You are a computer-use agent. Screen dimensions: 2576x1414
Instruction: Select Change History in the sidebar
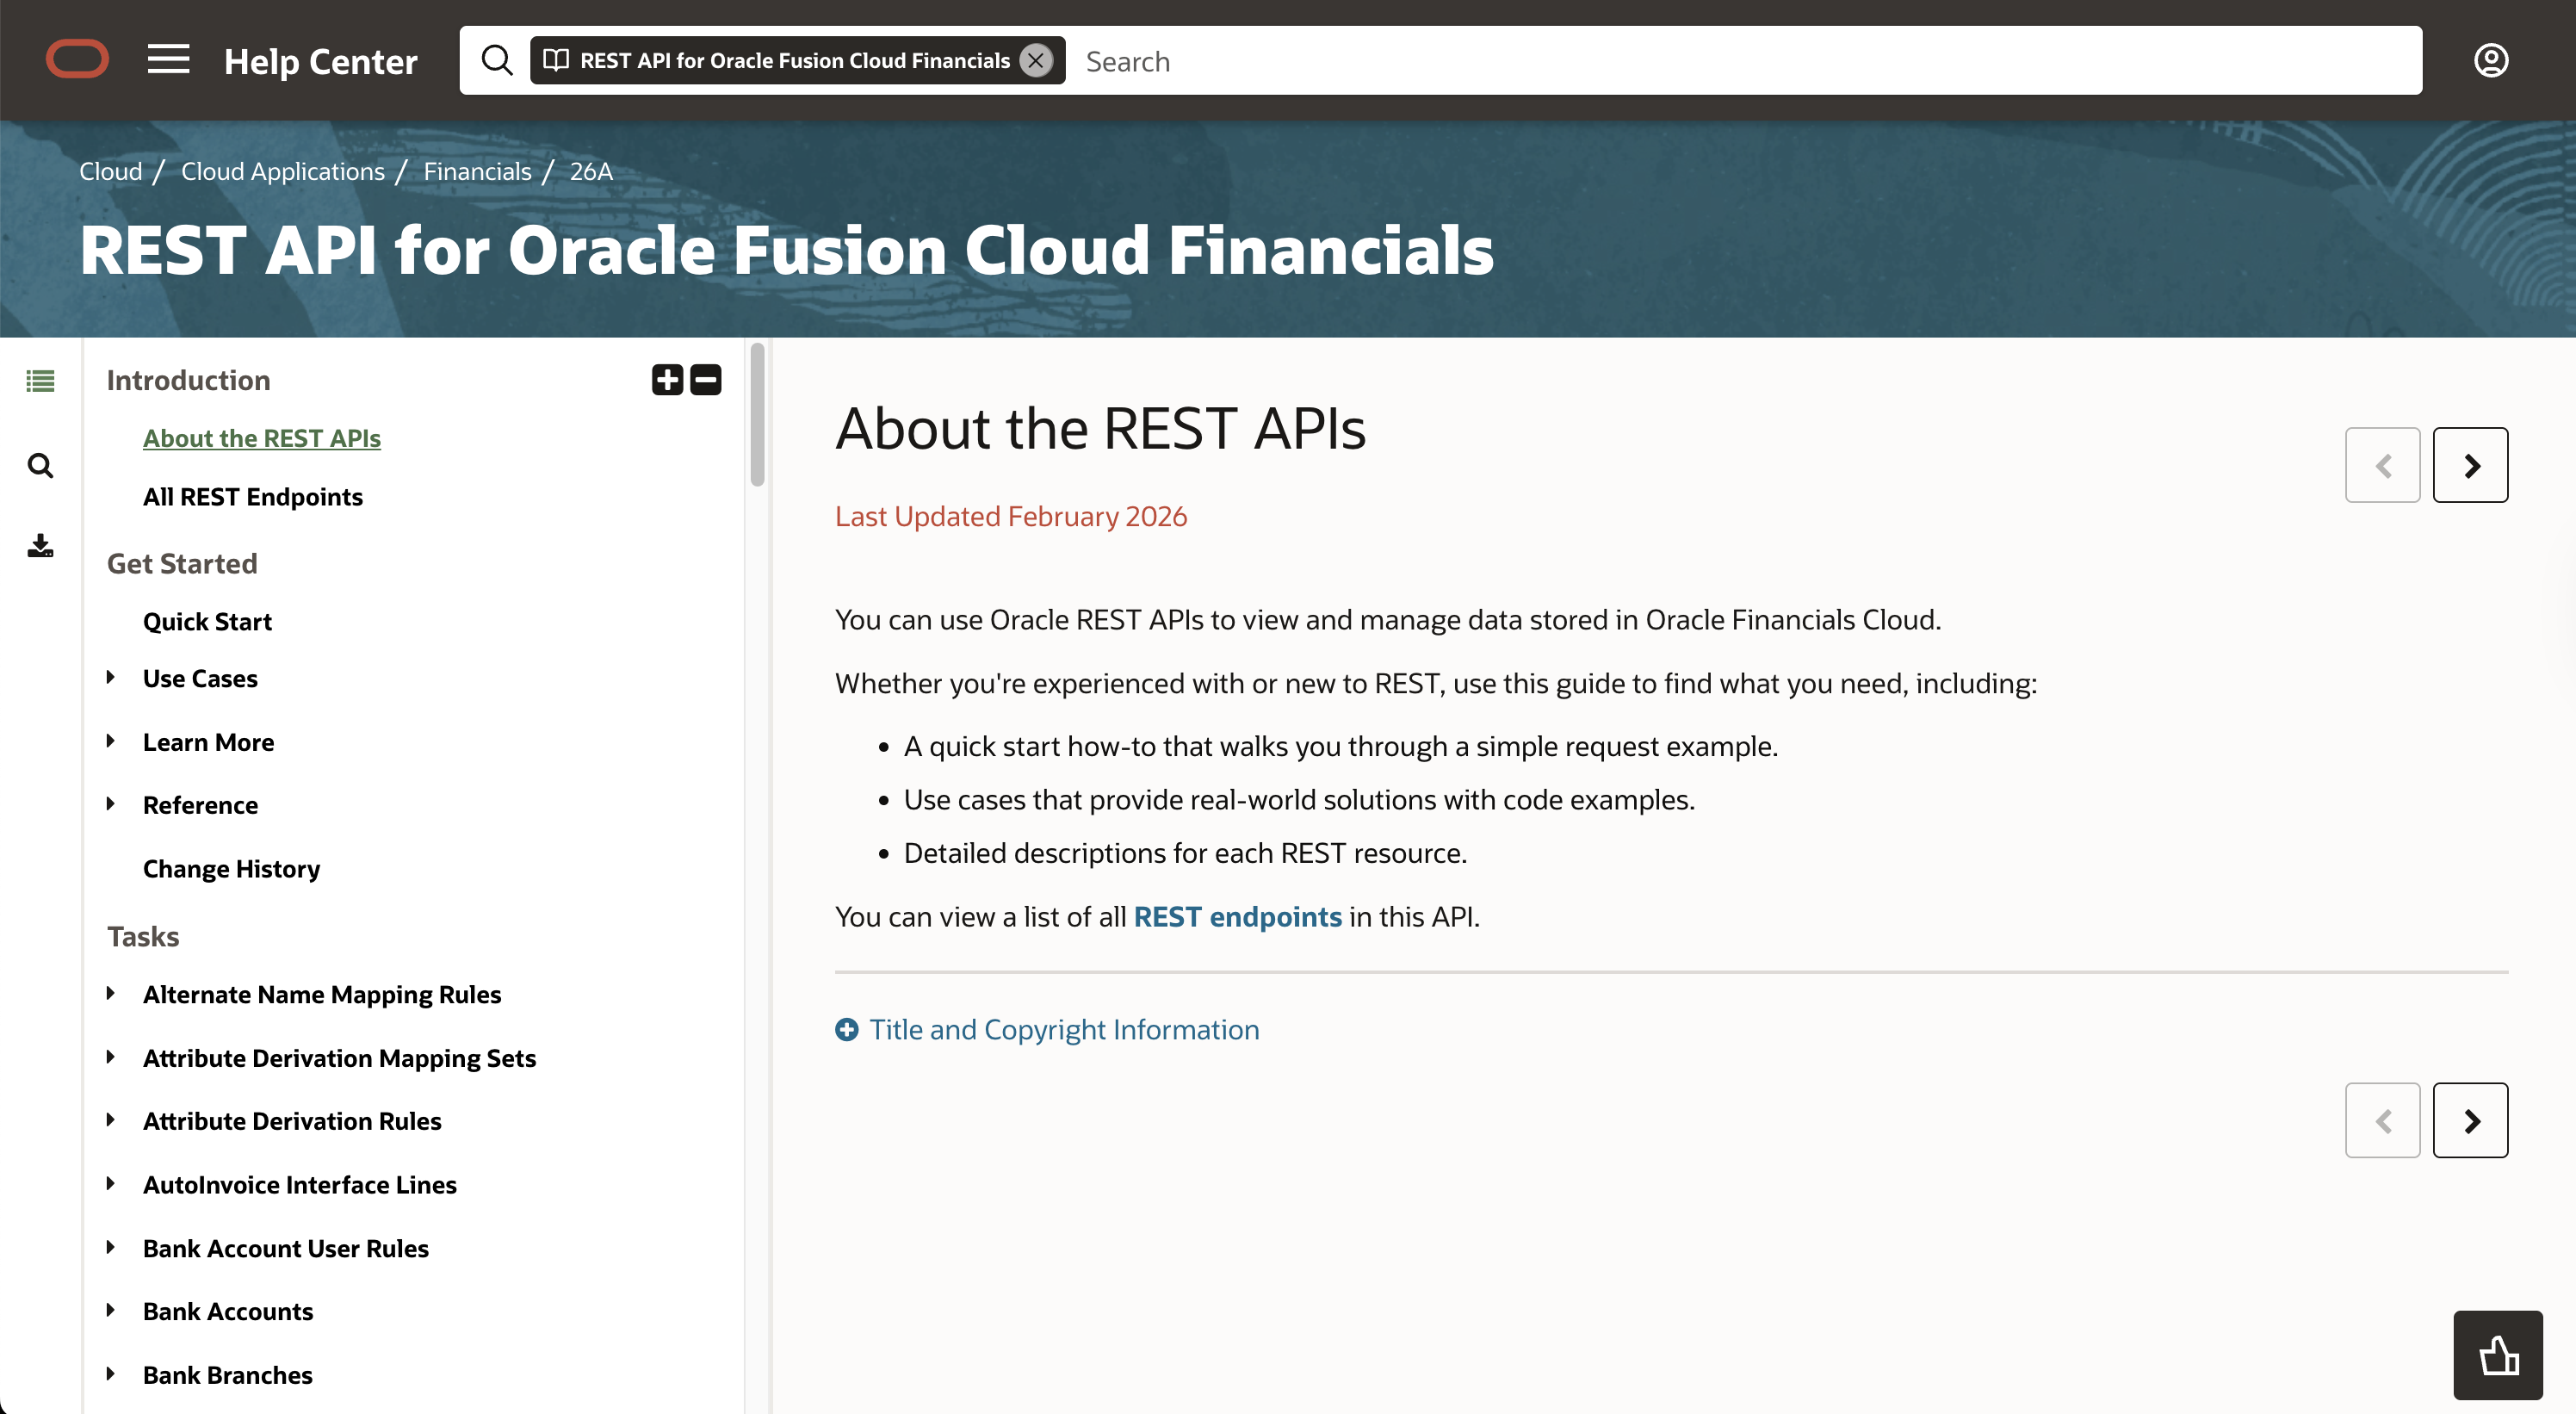pyautogui.click(x=231, y=869)
